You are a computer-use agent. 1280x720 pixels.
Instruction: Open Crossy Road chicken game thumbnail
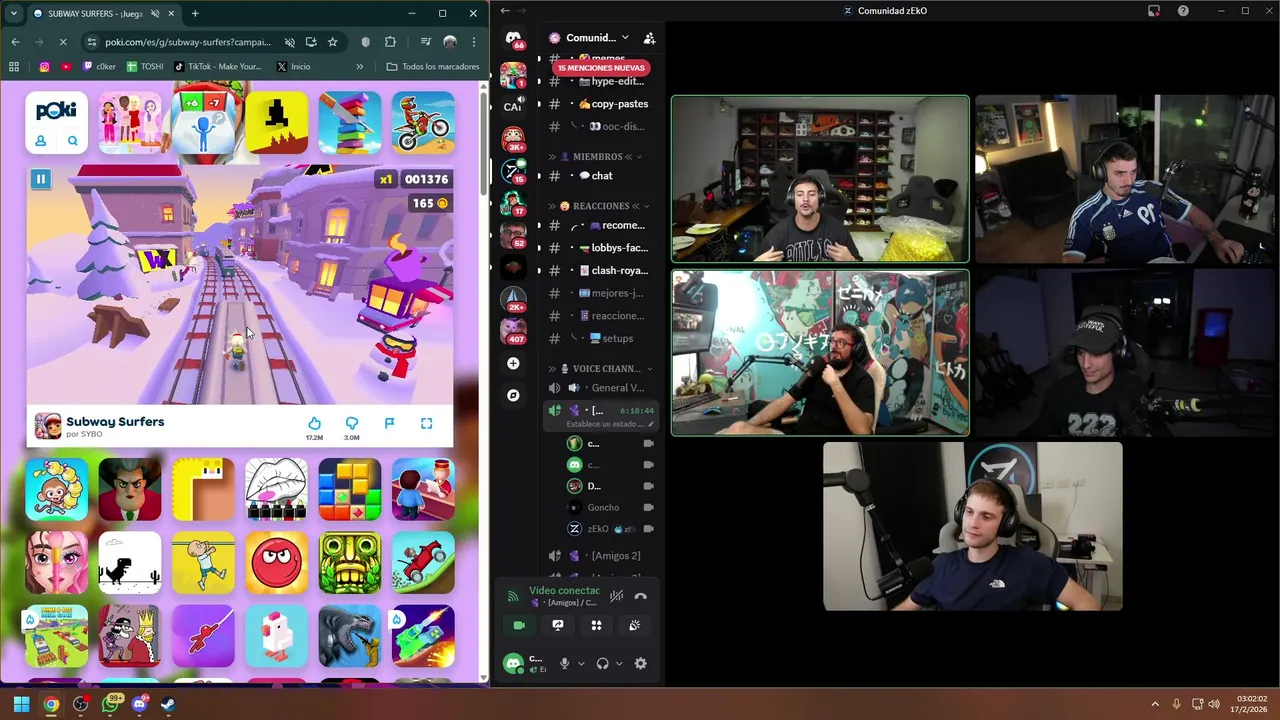276,636
